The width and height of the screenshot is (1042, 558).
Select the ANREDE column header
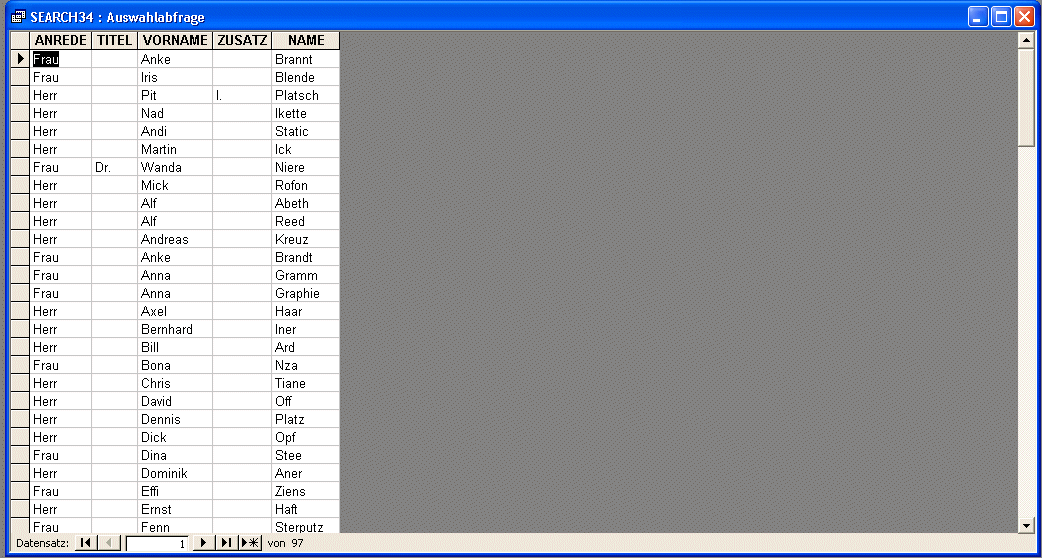click(60, 41)
